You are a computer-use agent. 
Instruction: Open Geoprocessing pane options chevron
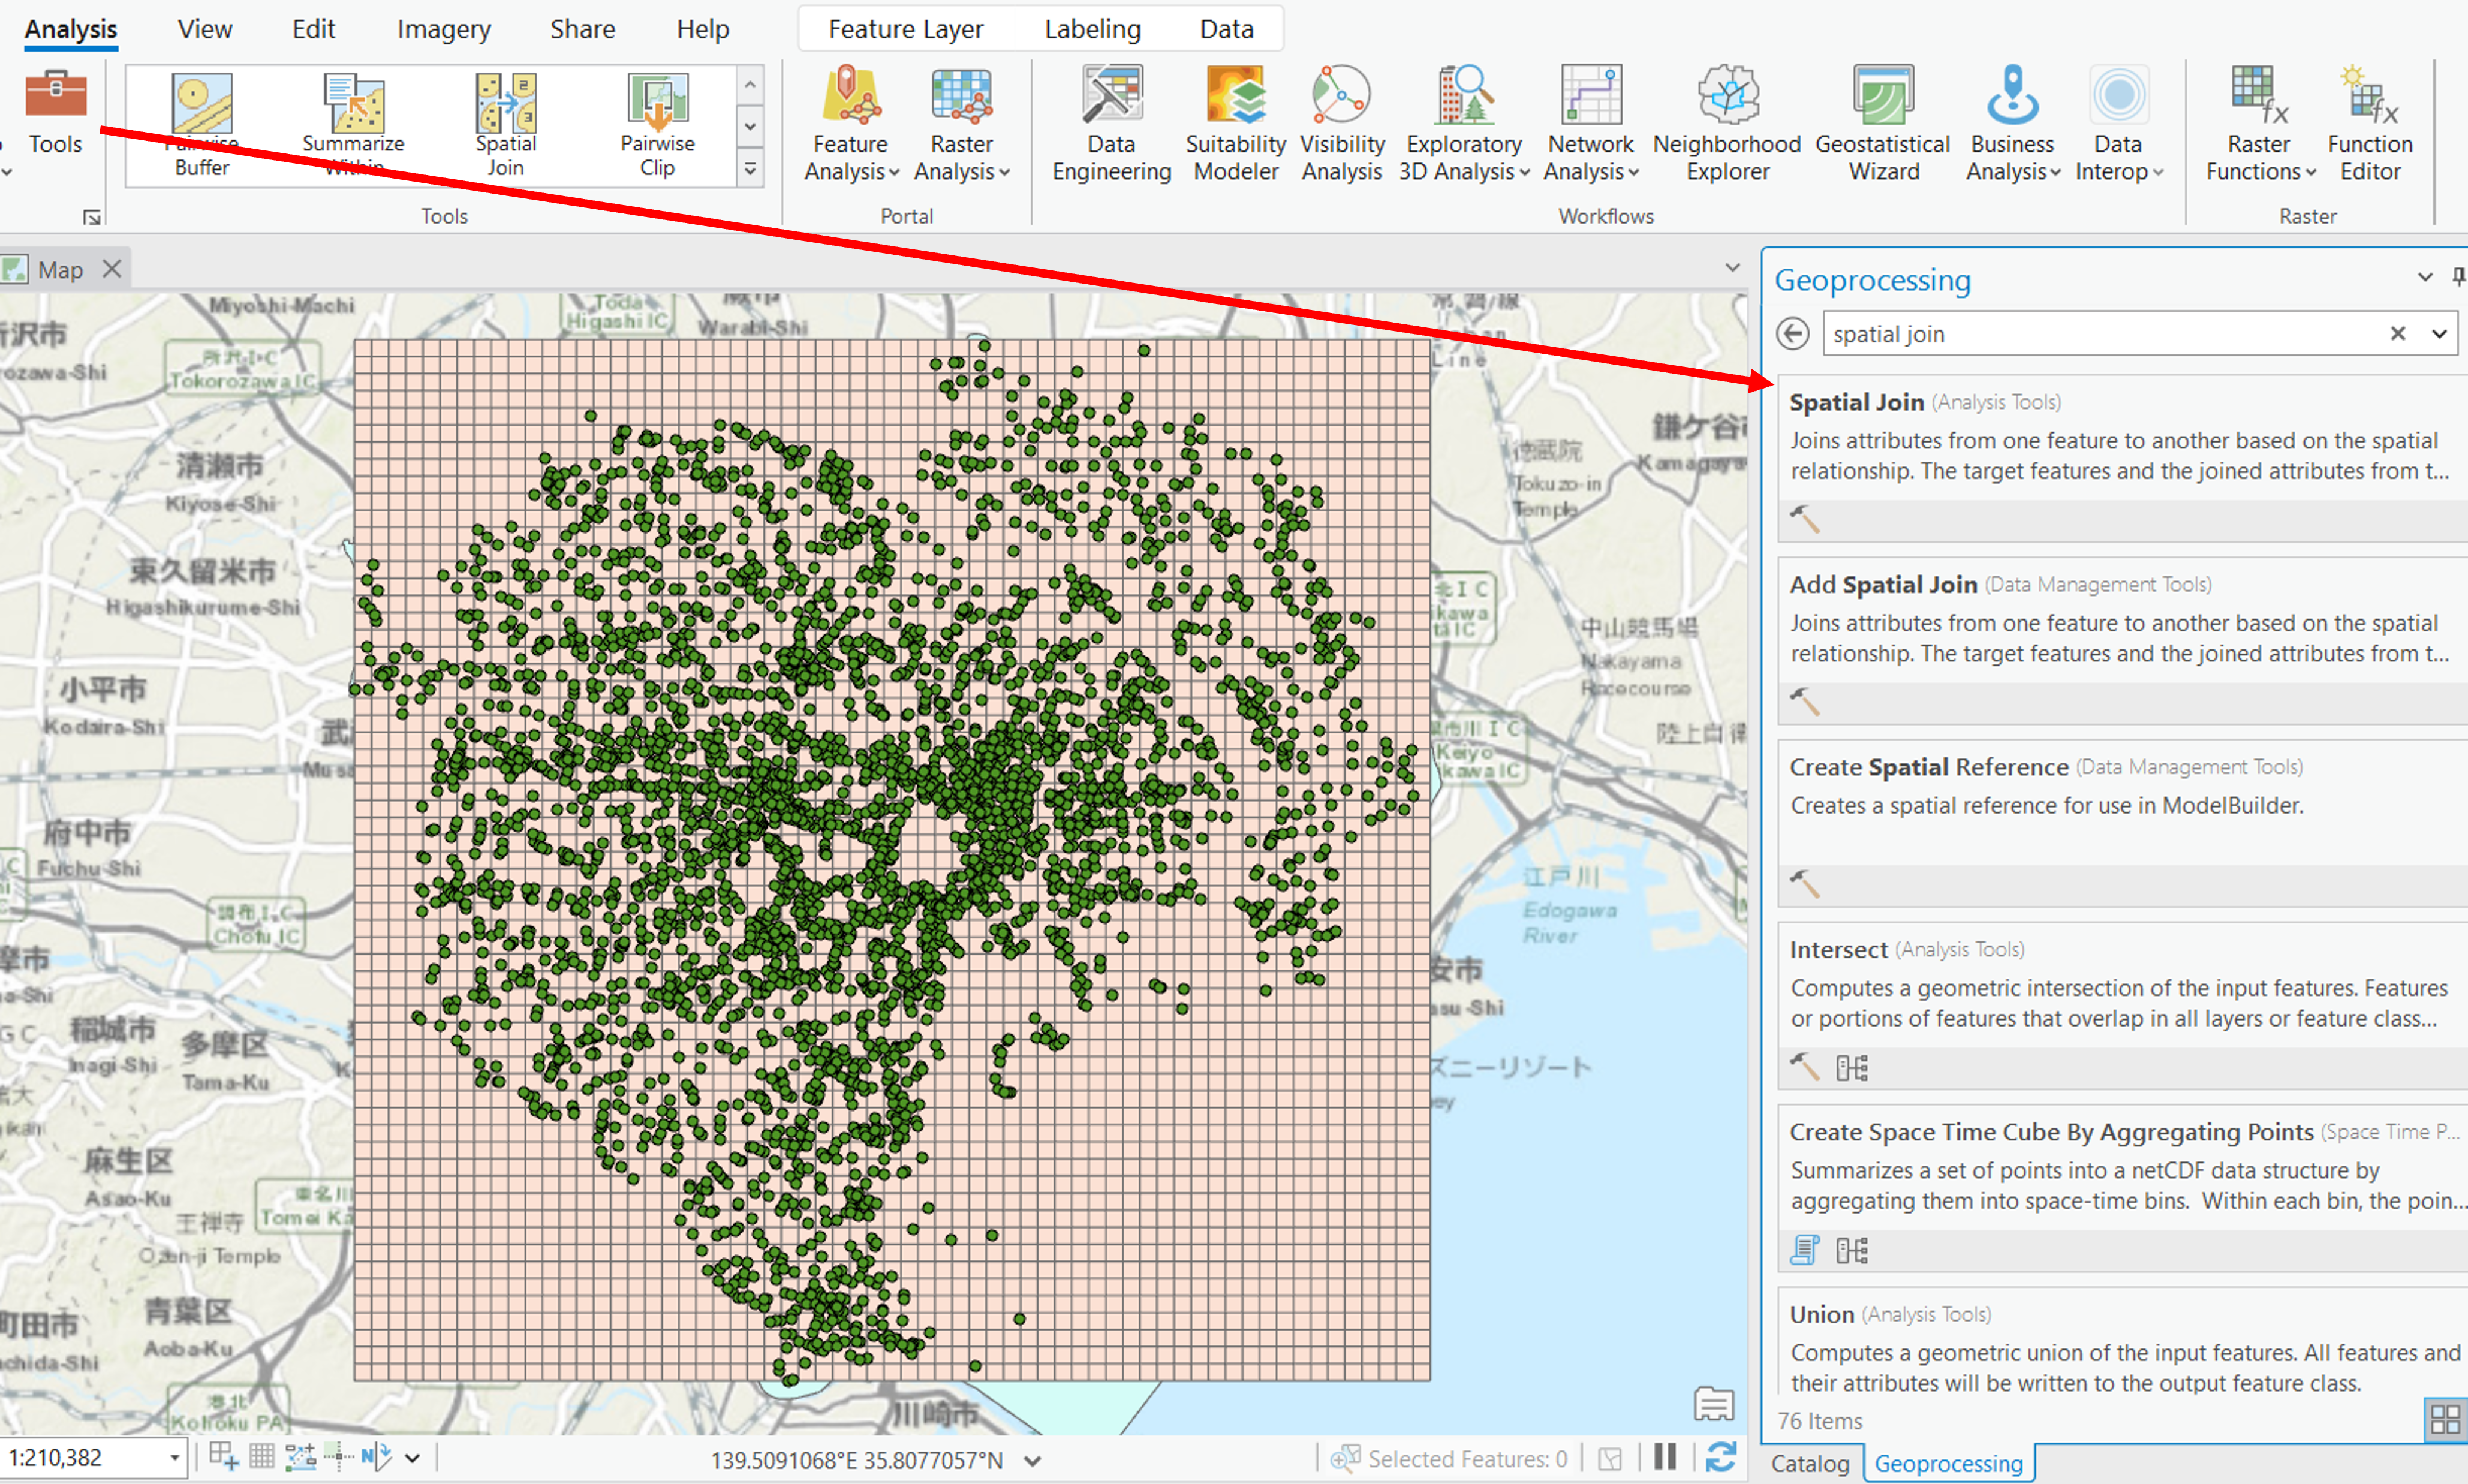pos(2425,277)
